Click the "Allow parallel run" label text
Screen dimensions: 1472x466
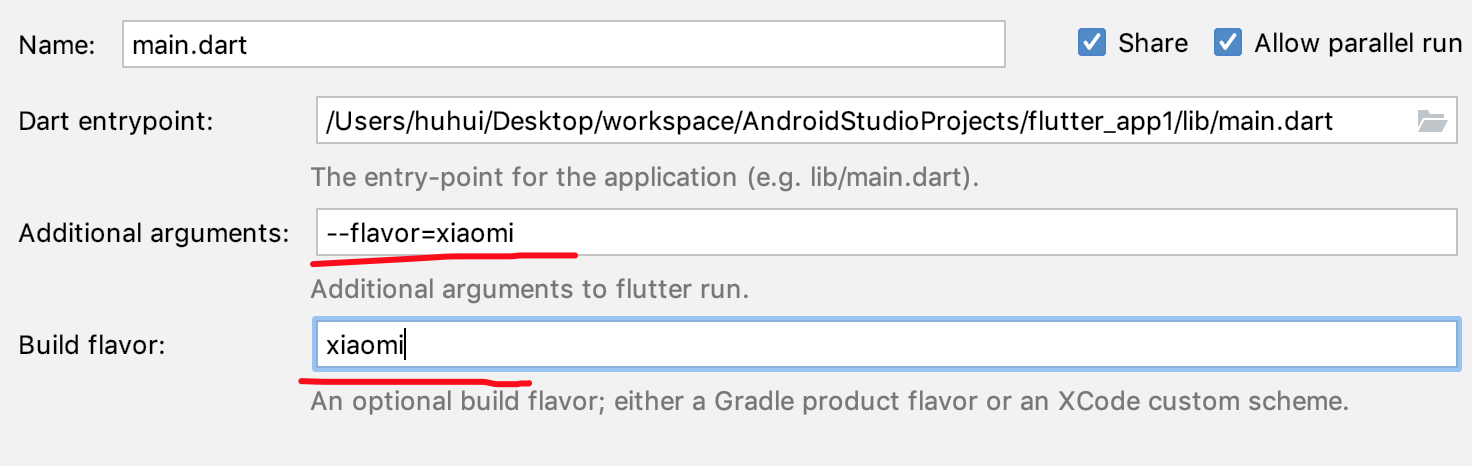pyautogui.click(x=1358, y=43)
